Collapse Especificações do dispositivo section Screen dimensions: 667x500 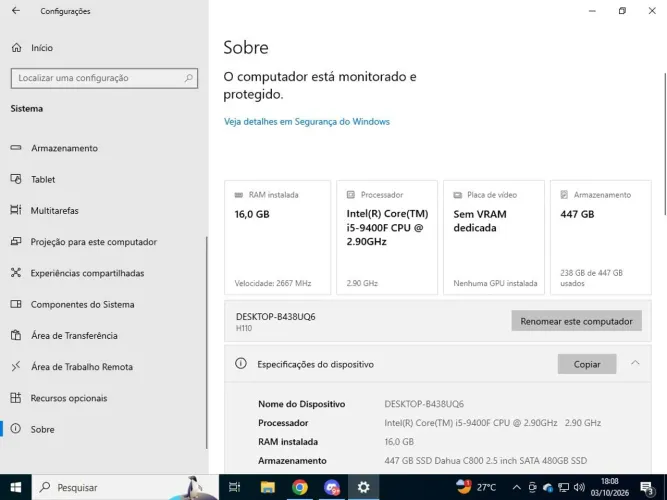(x=635, y=363)
